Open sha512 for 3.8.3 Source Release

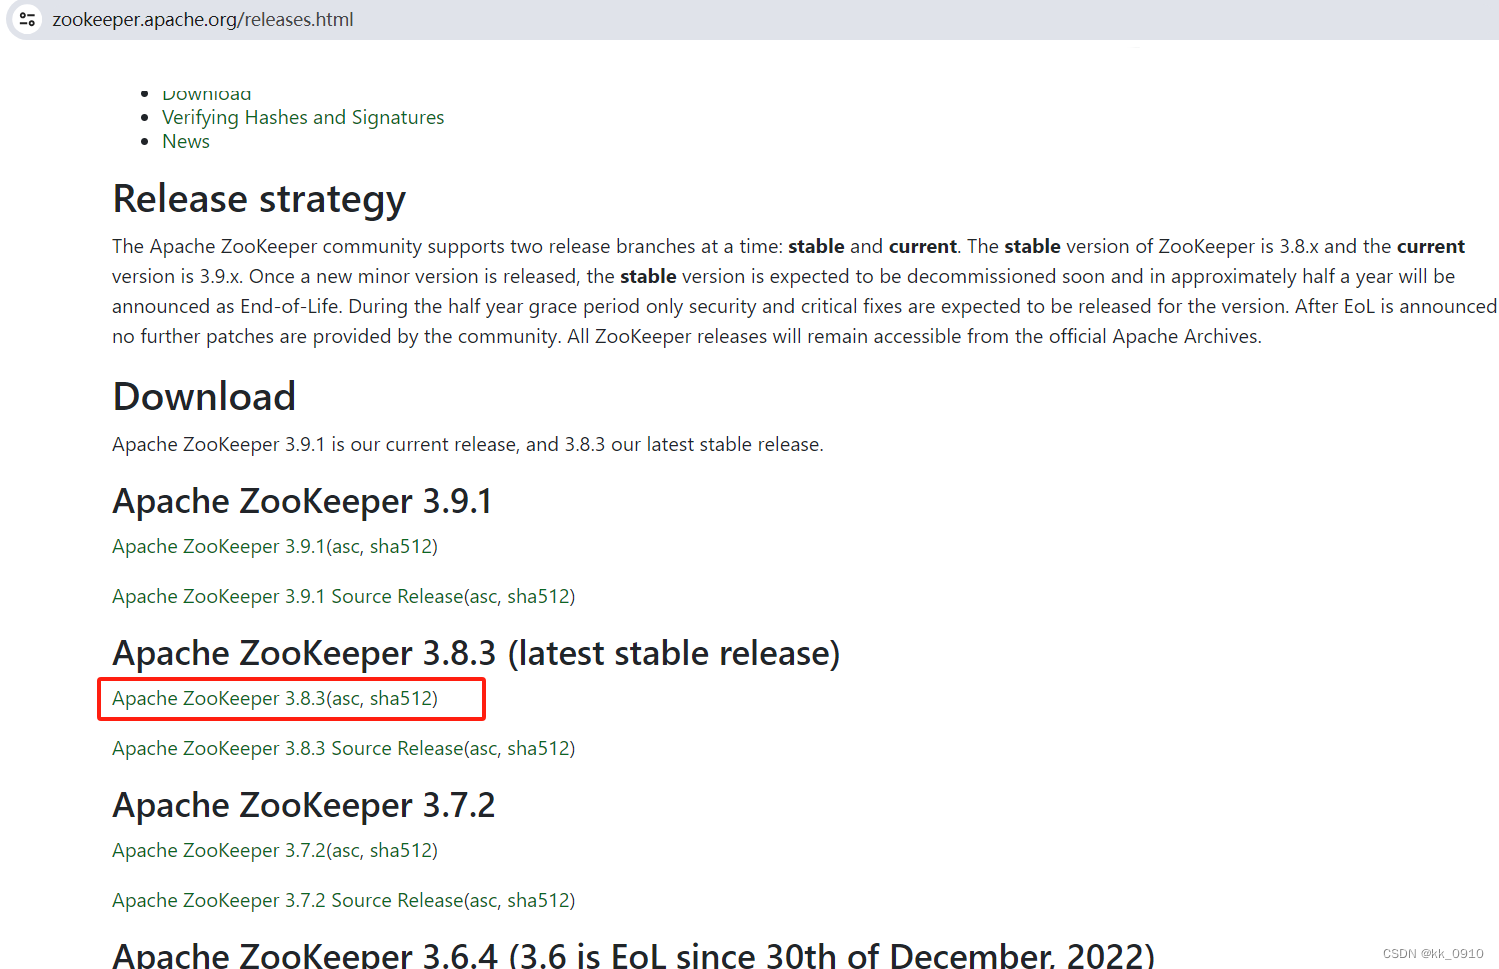[537, 748]
